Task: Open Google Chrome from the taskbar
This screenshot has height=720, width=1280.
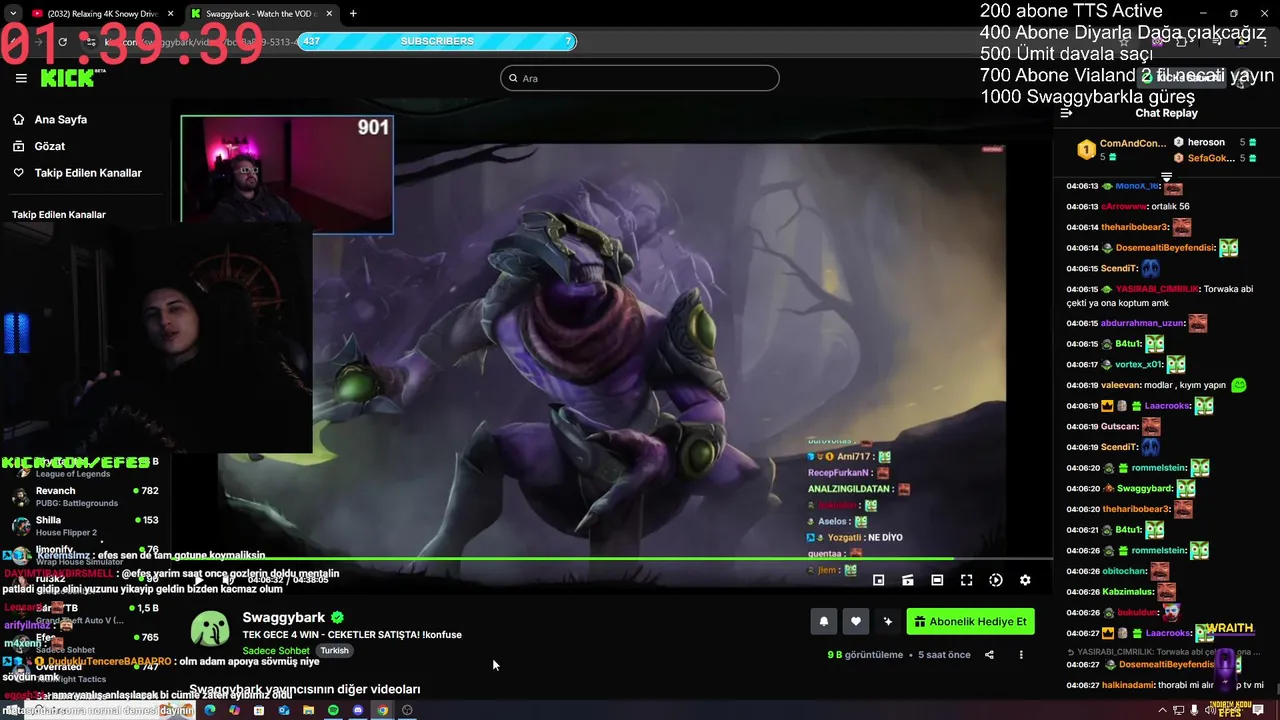Action: pyautogui.click(x=382, y=710)
